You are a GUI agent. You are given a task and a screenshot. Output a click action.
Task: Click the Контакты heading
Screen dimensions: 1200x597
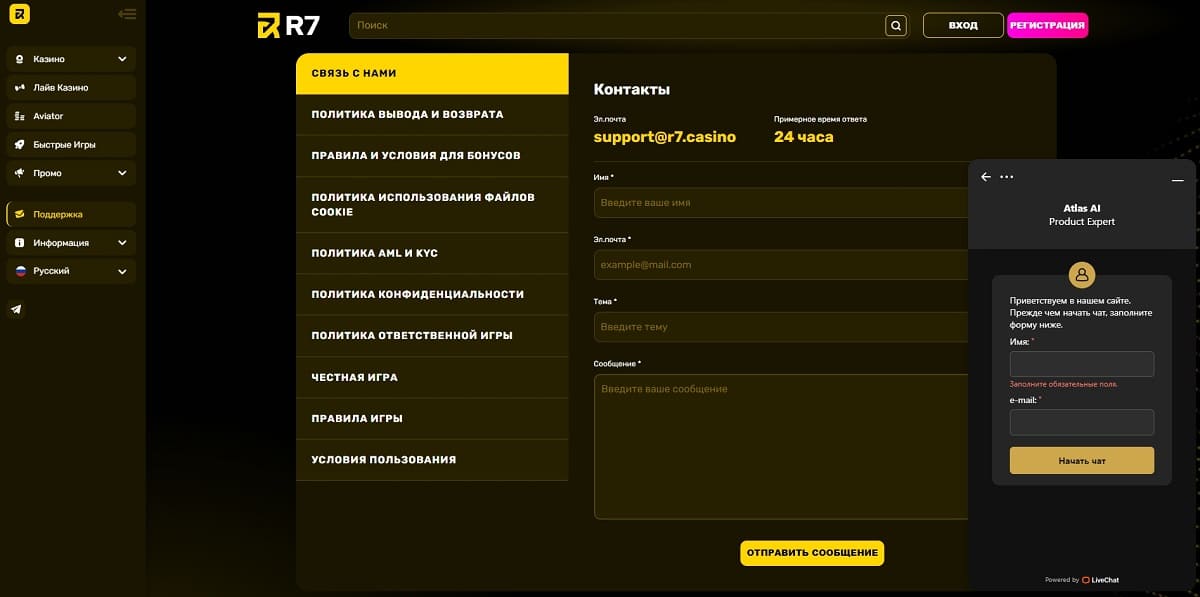click(x=632, y=90)
